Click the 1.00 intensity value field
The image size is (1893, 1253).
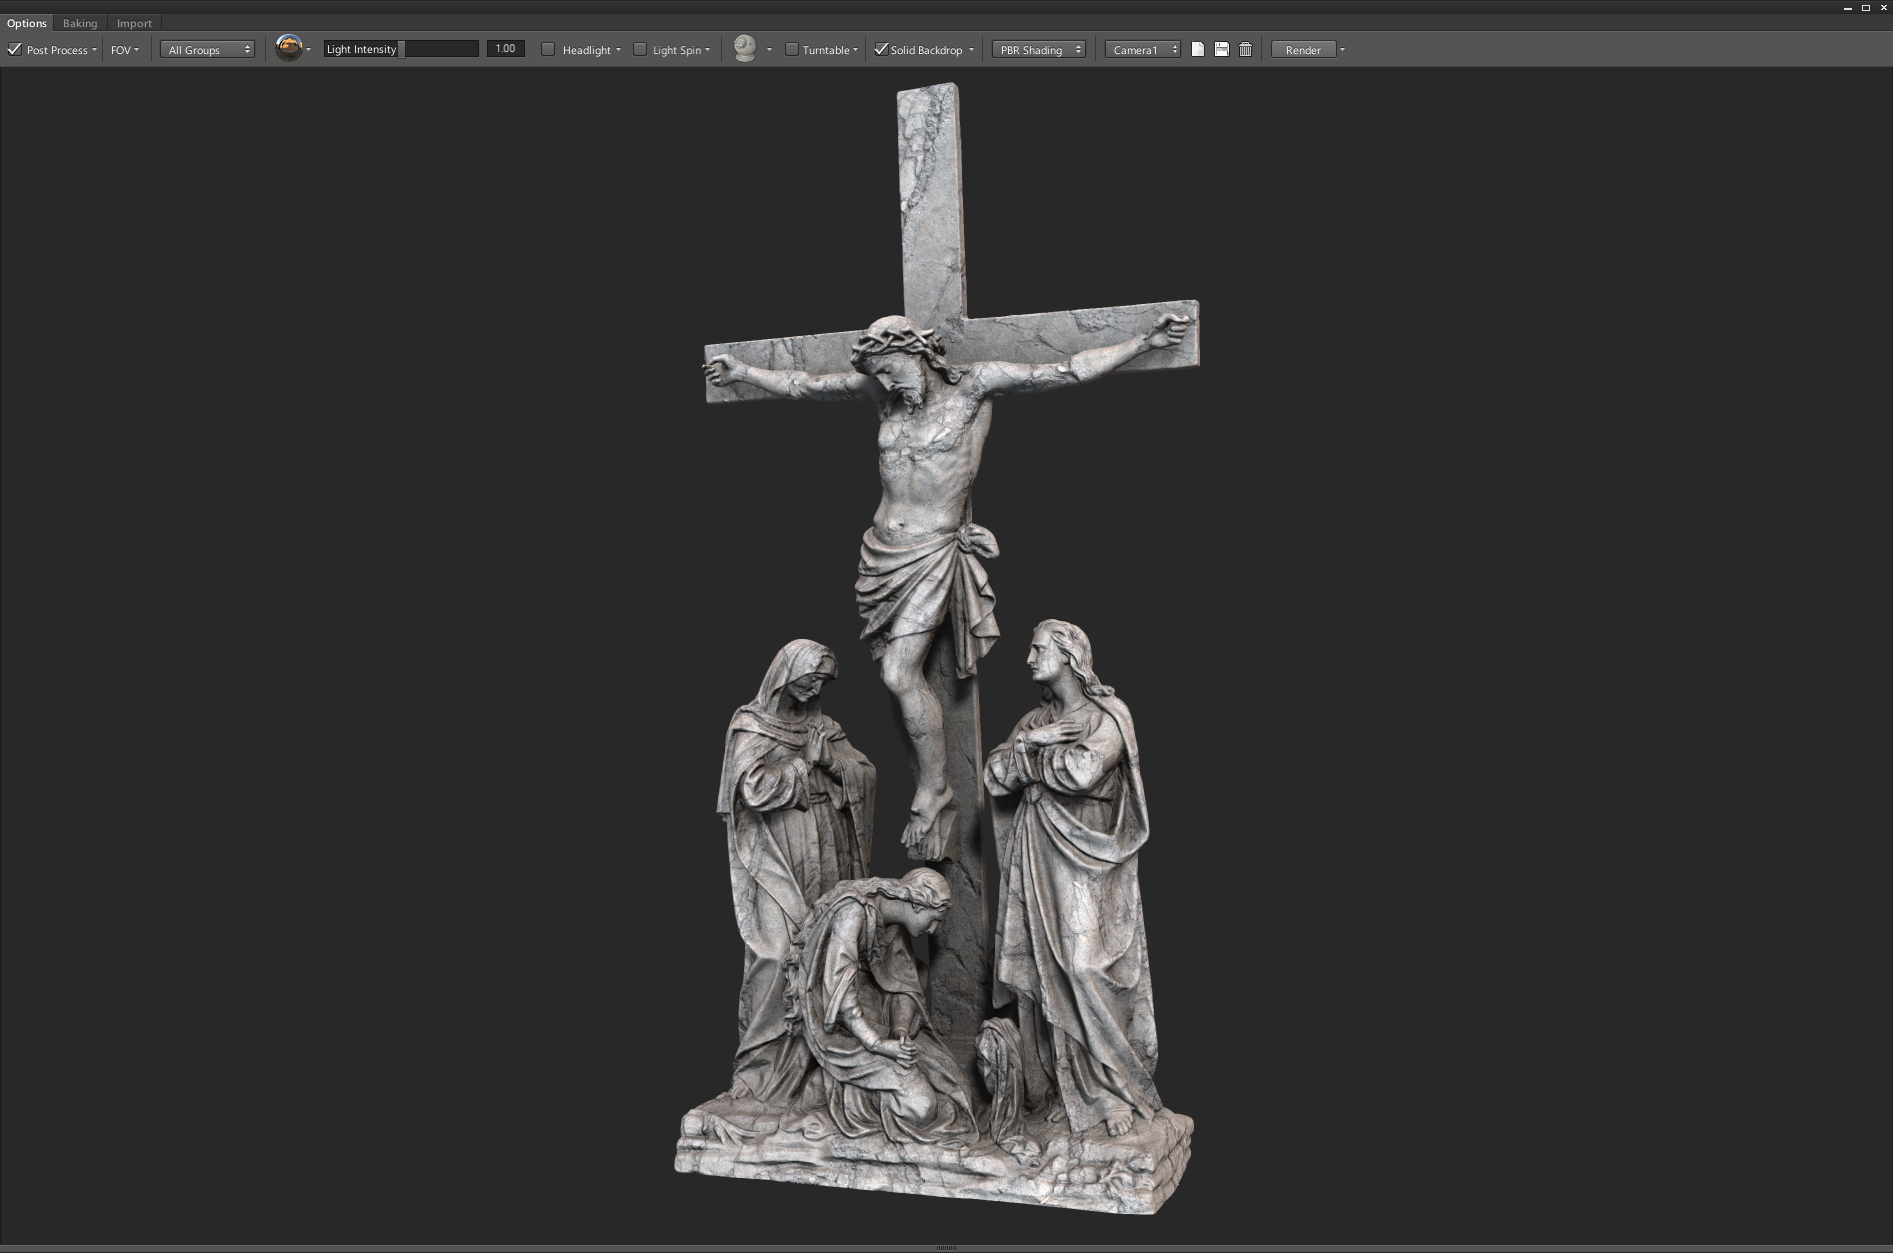click(505, 47)
